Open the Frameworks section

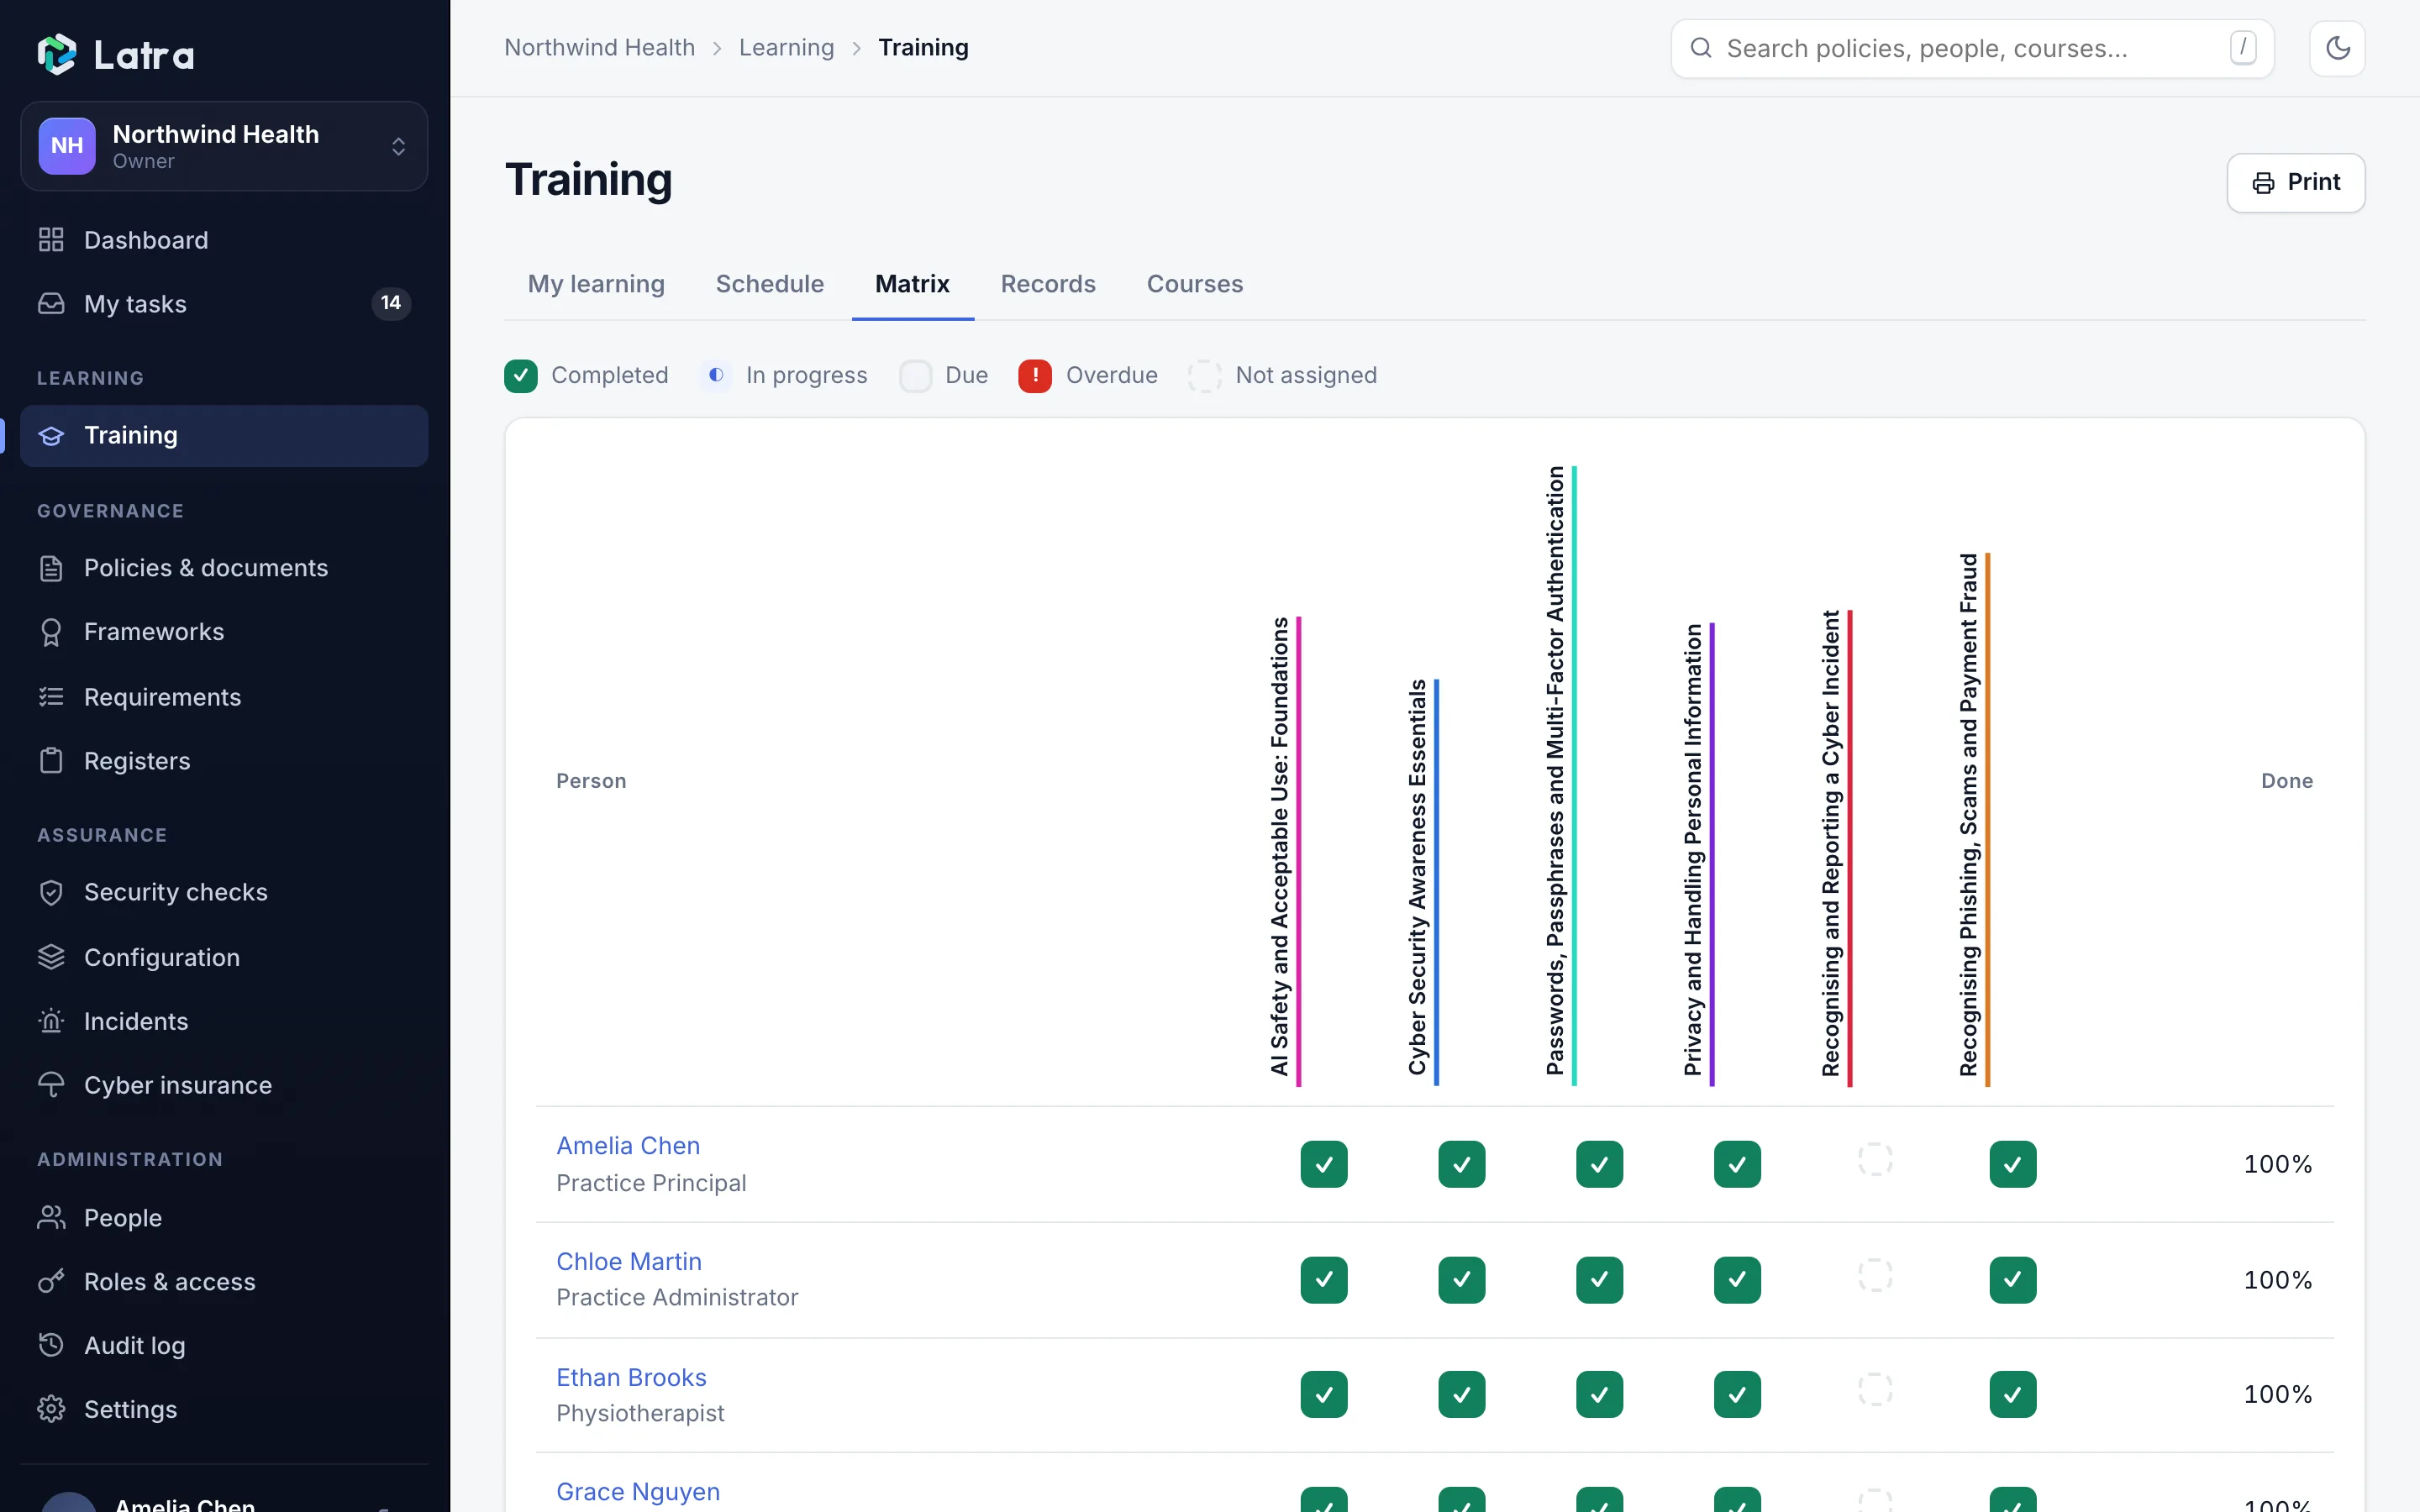(x=224, y=632)
